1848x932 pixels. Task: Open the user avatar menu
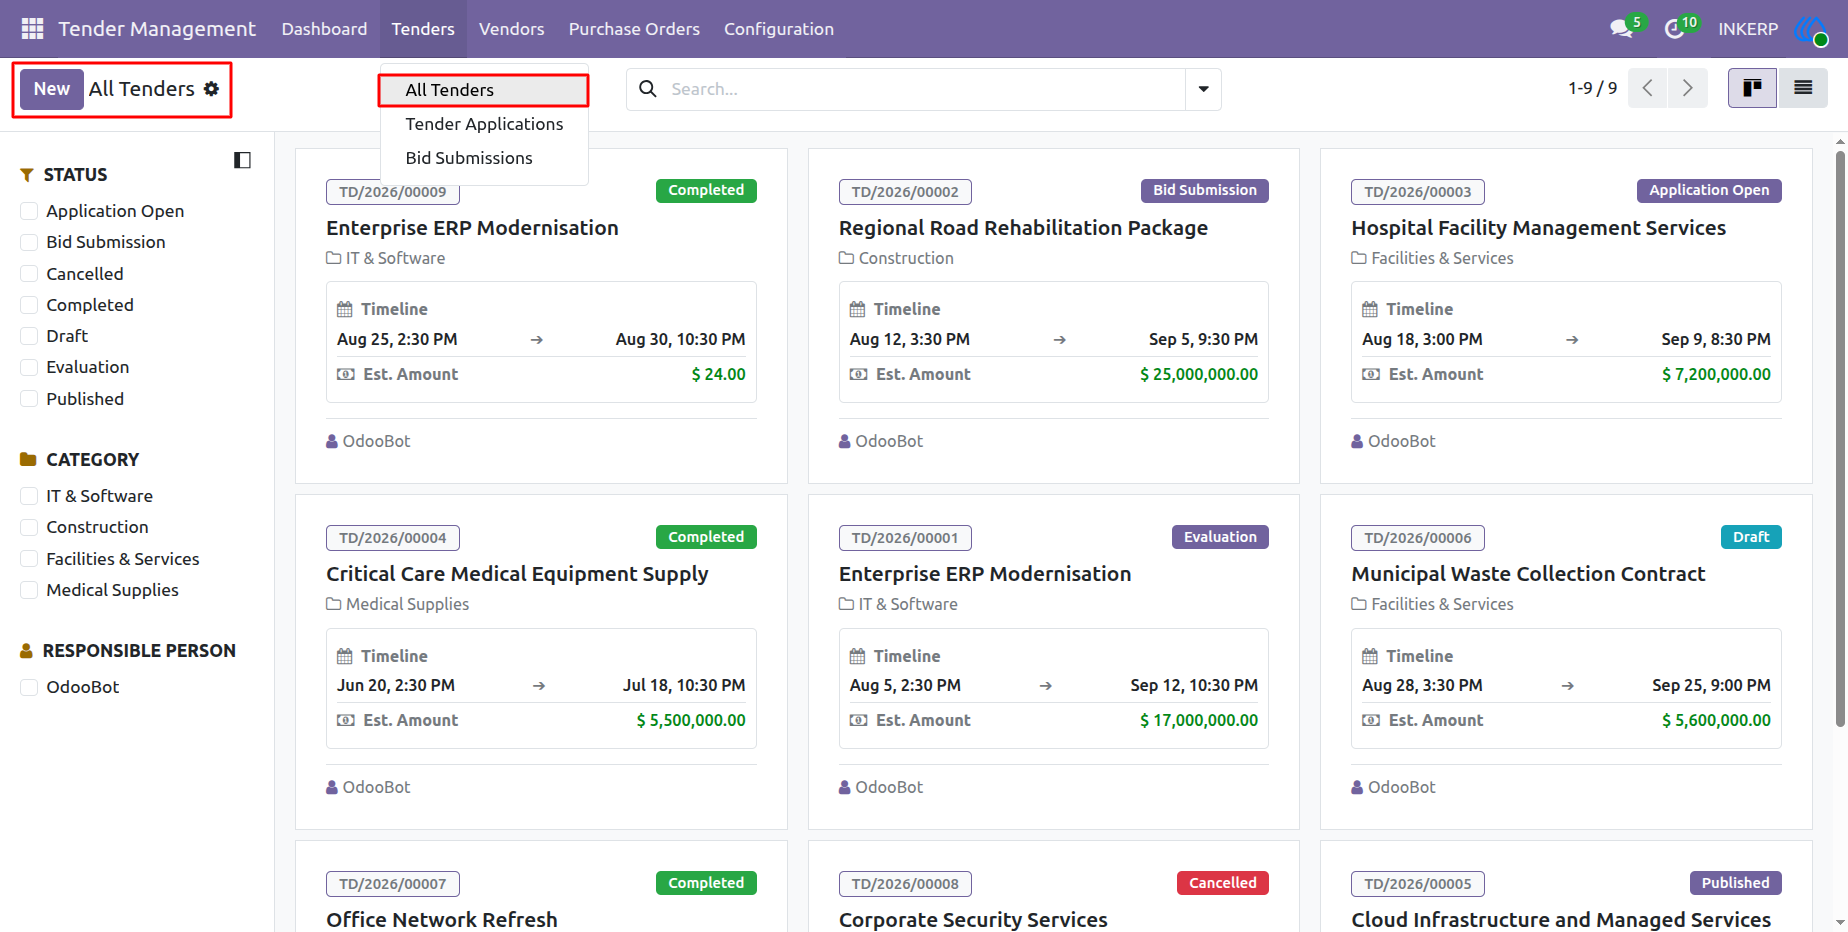tap(1811, 29)
